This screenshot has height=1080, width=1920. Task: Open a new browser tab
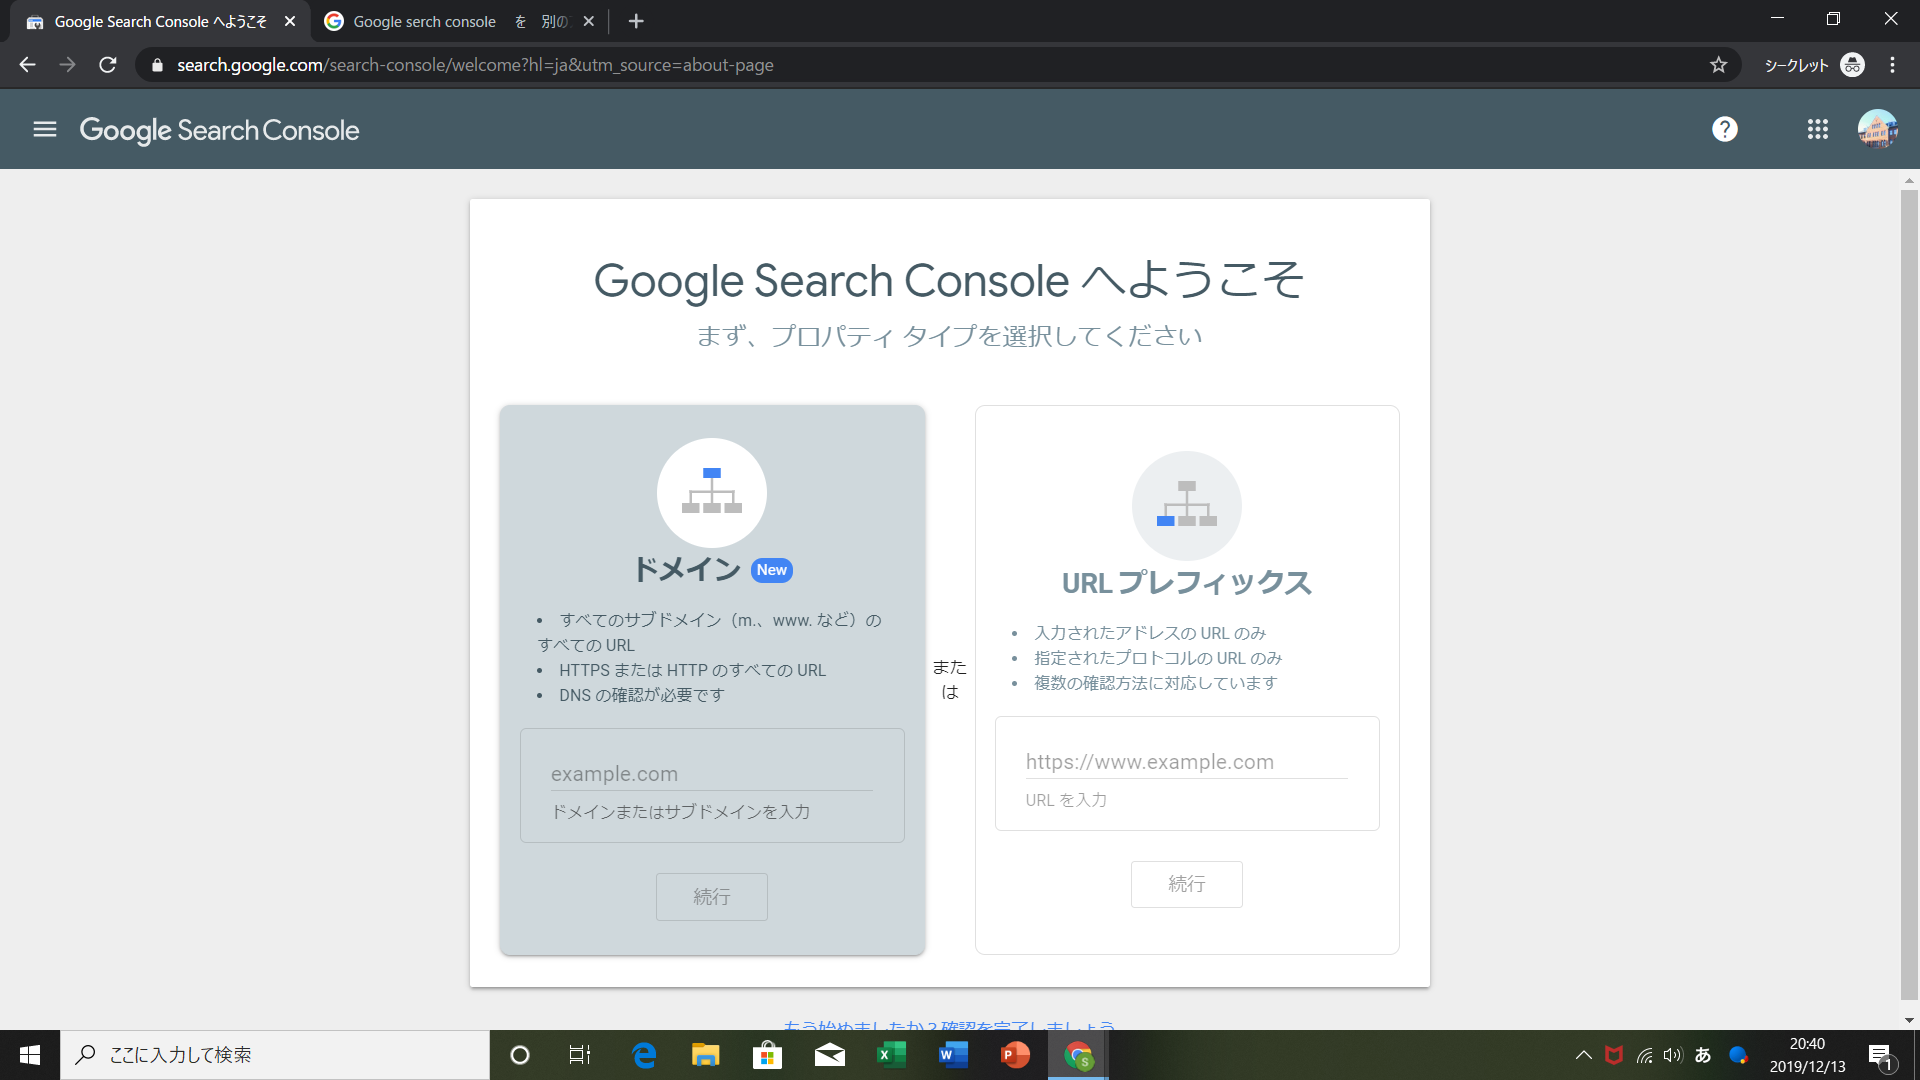(636, 21)
